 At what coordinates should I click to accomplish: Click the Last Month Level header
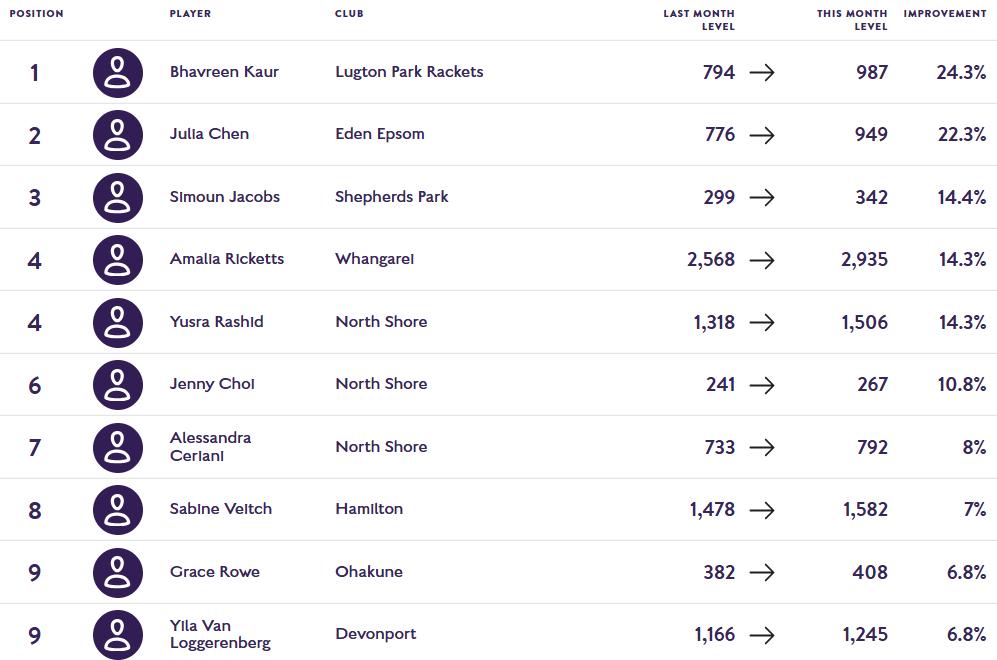coord(699,20)
